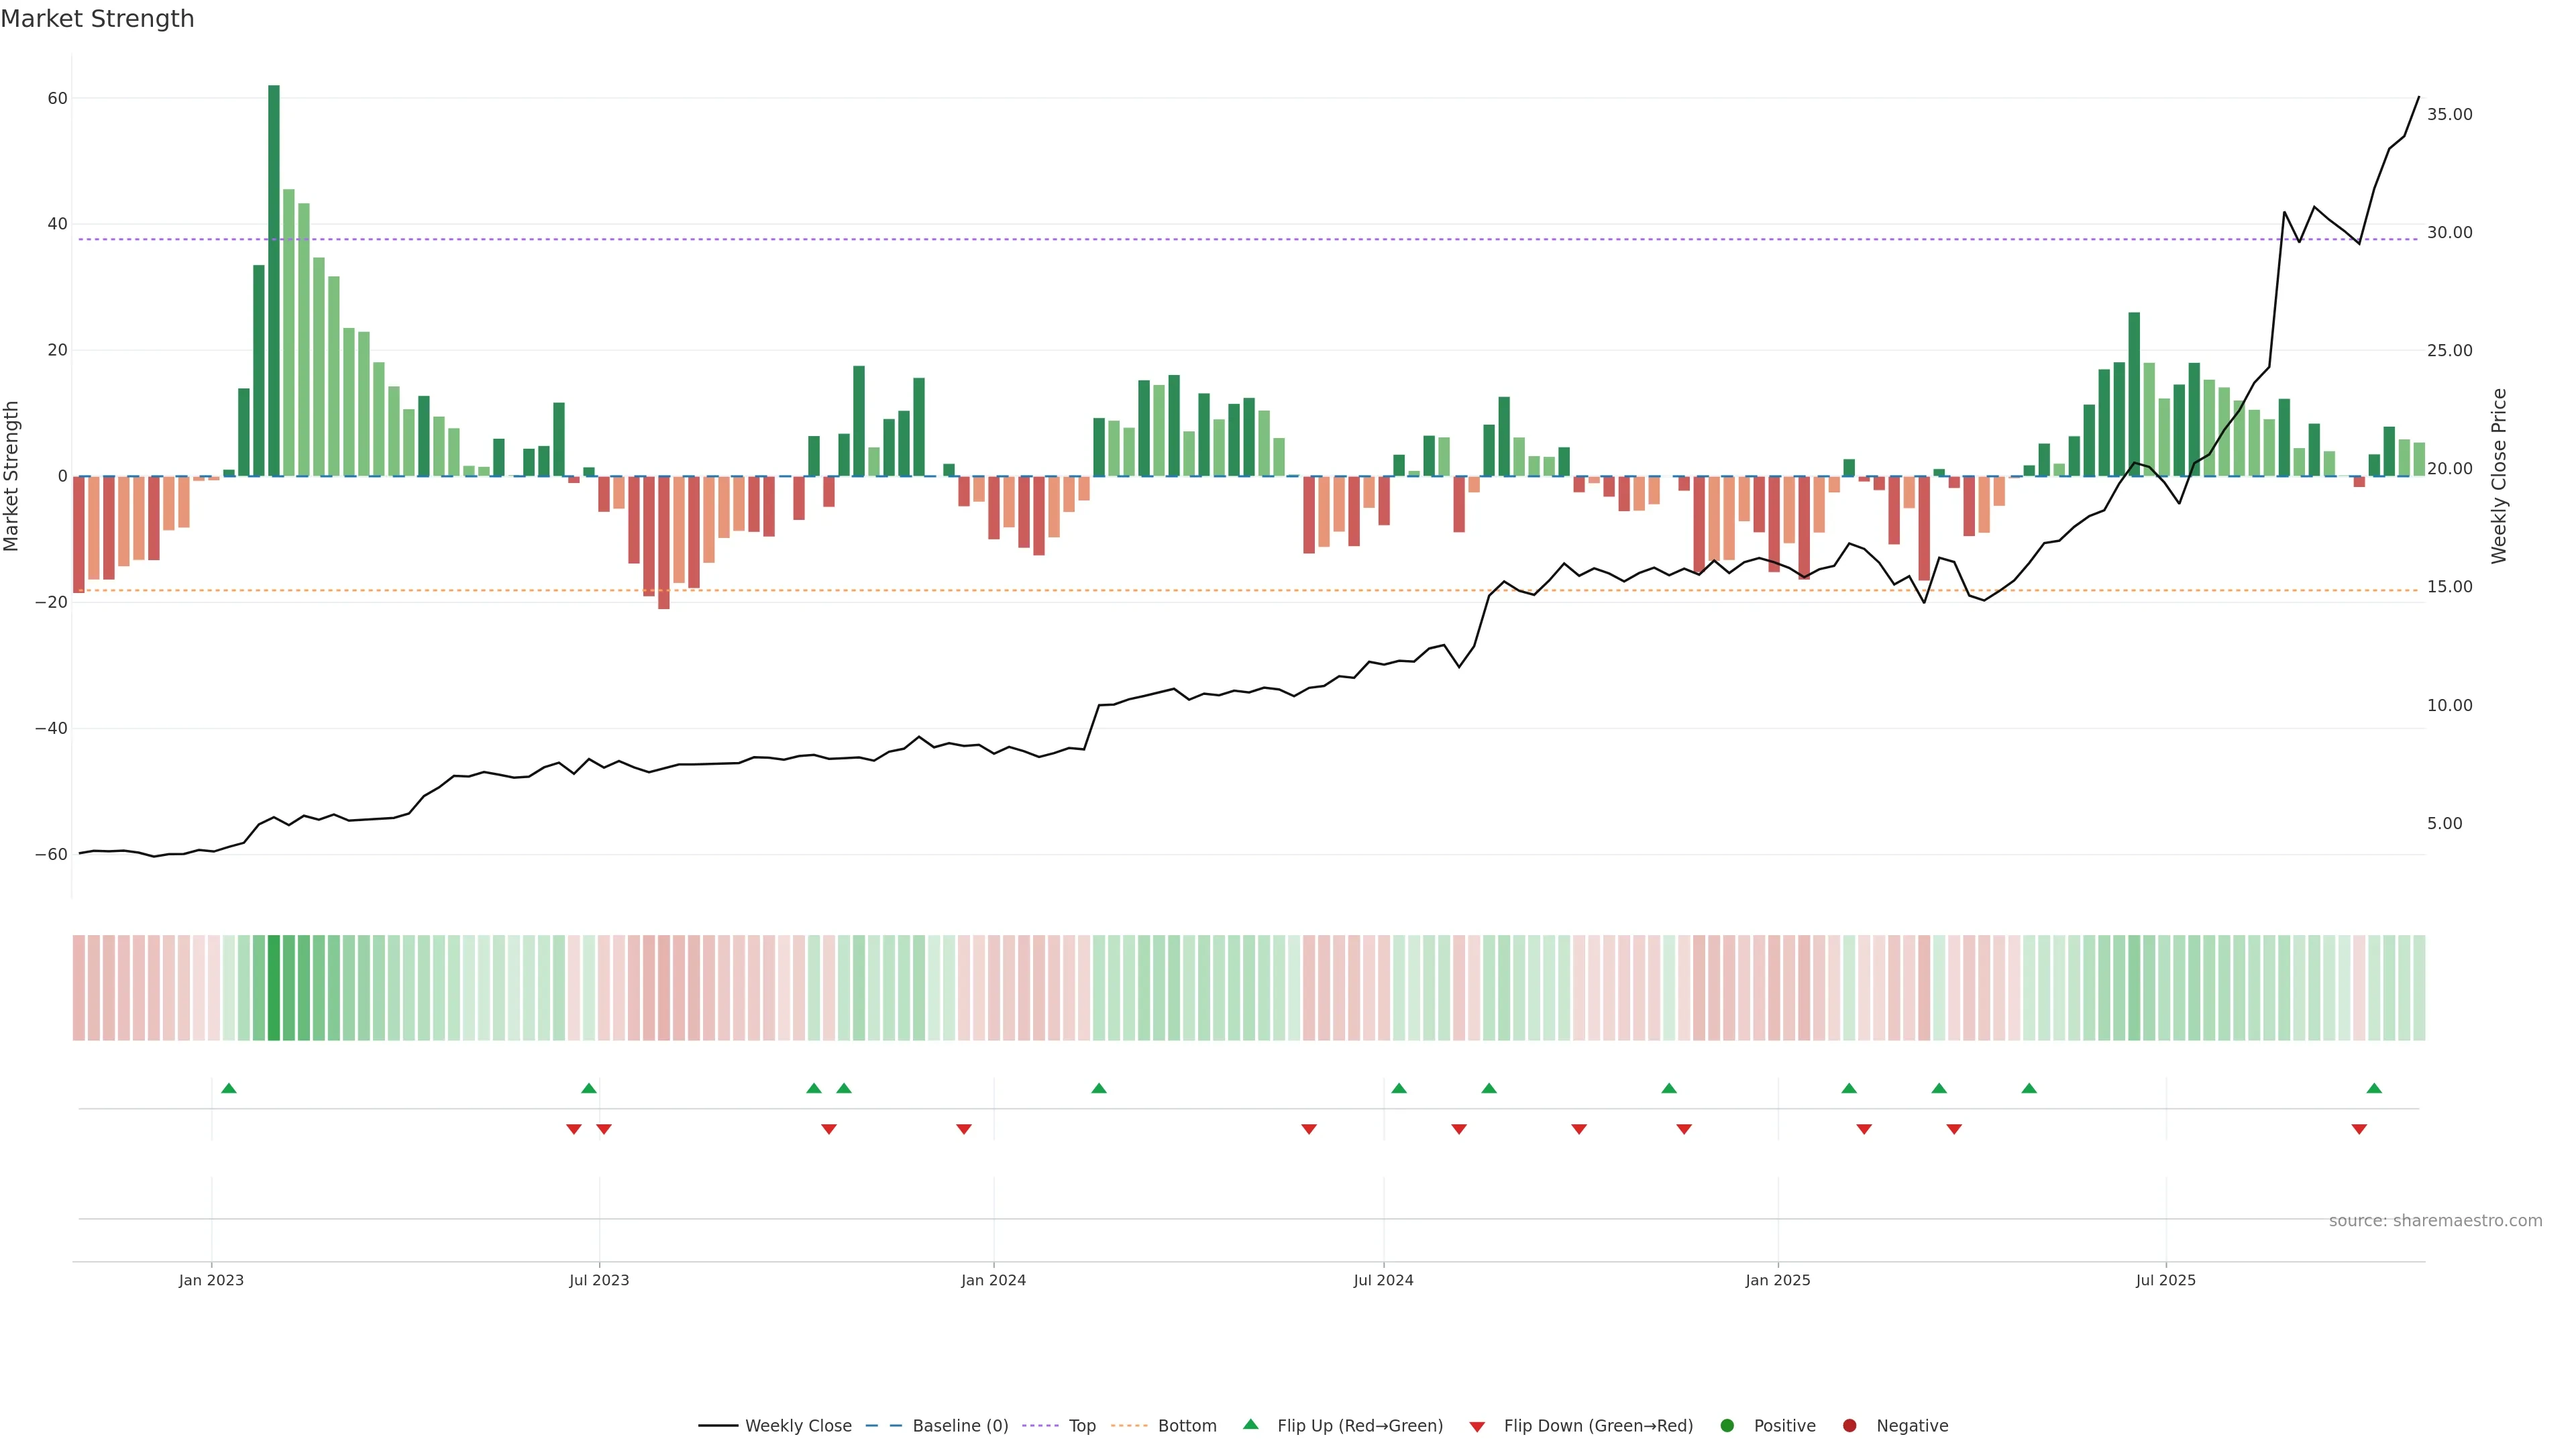Click the green flip-up triangle after Jan 2024
The height and width of the screenshot is (1449, 2576).
[1099, 1088]
